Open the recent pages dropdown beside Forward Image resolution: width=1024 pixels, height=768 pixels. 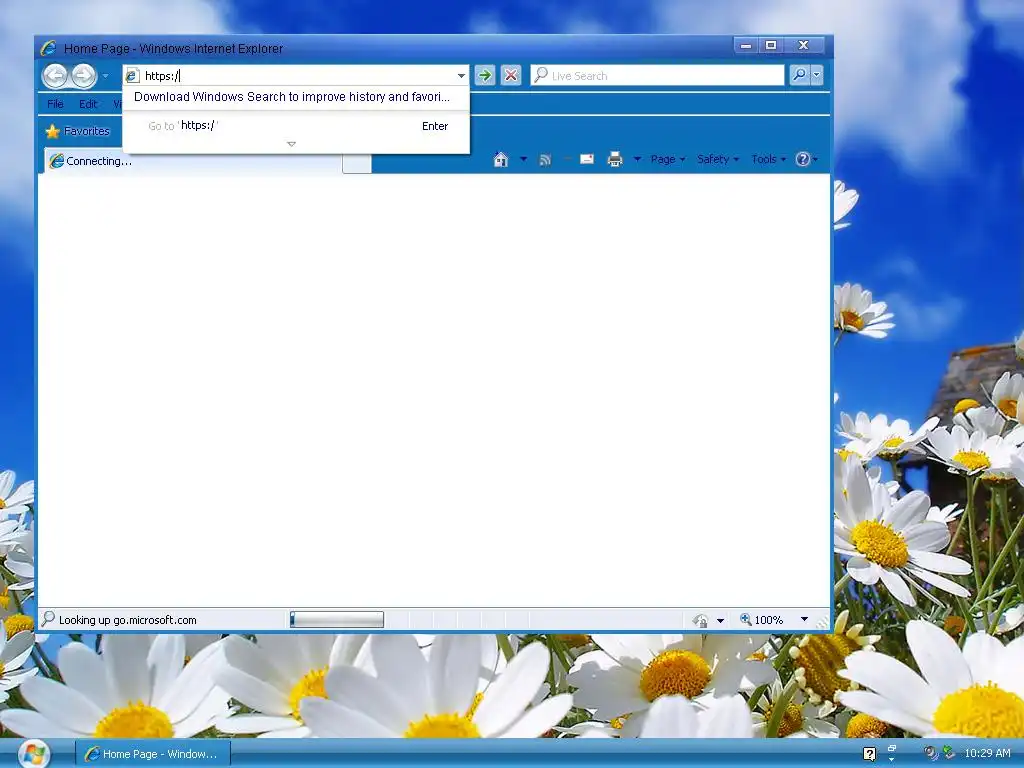(x=105, y=76)
